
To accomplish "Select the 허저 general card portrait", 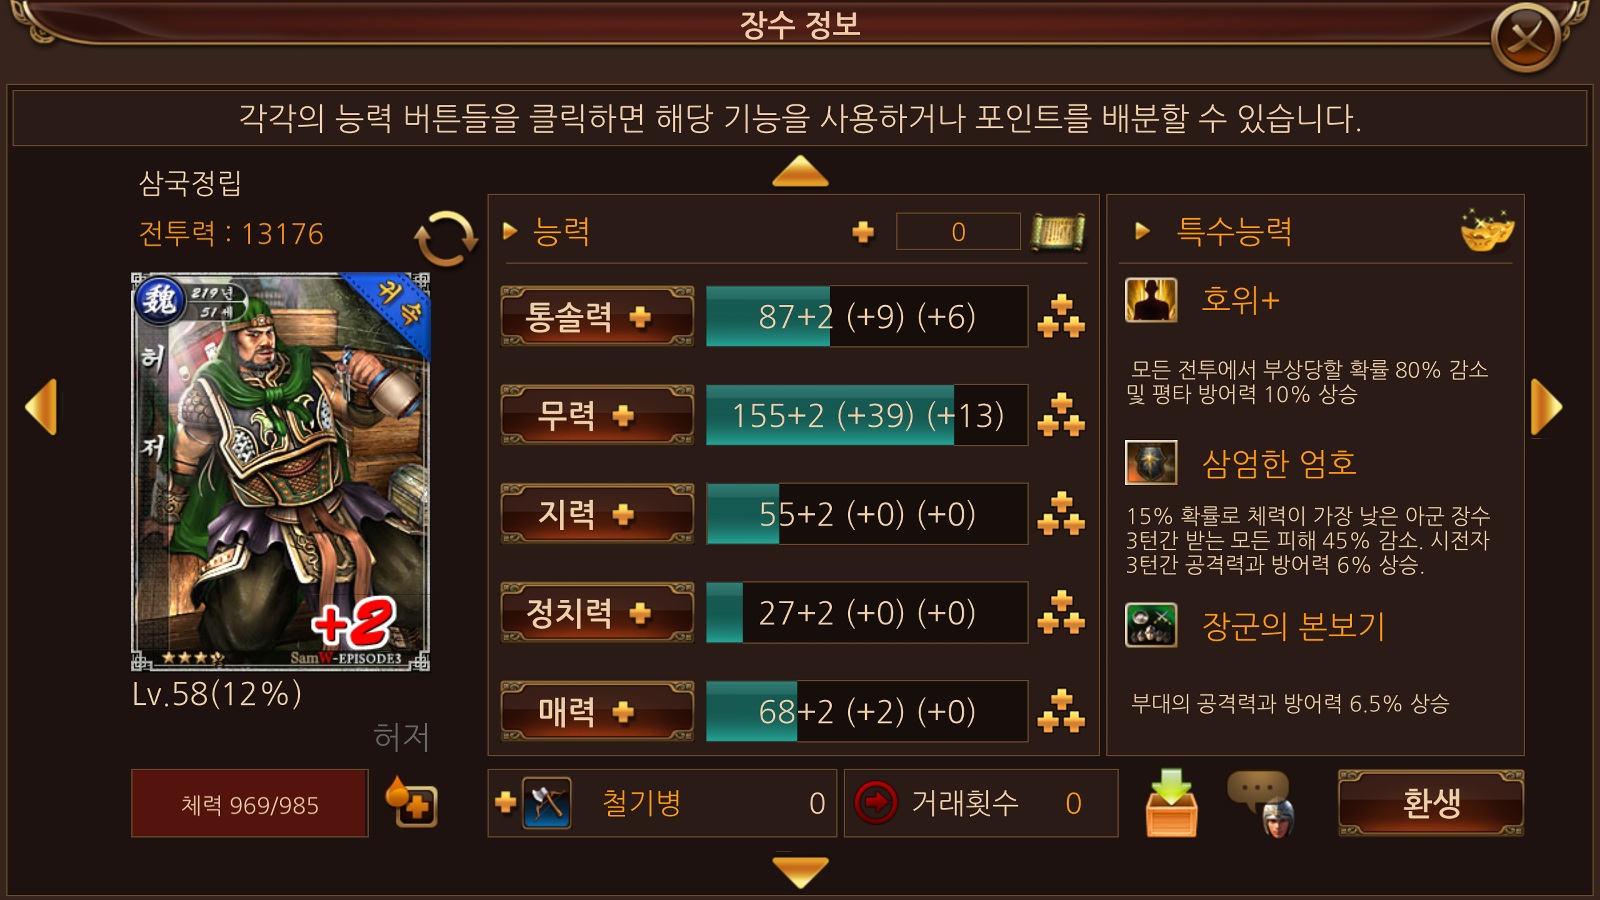I will click(x=281, y=471).
